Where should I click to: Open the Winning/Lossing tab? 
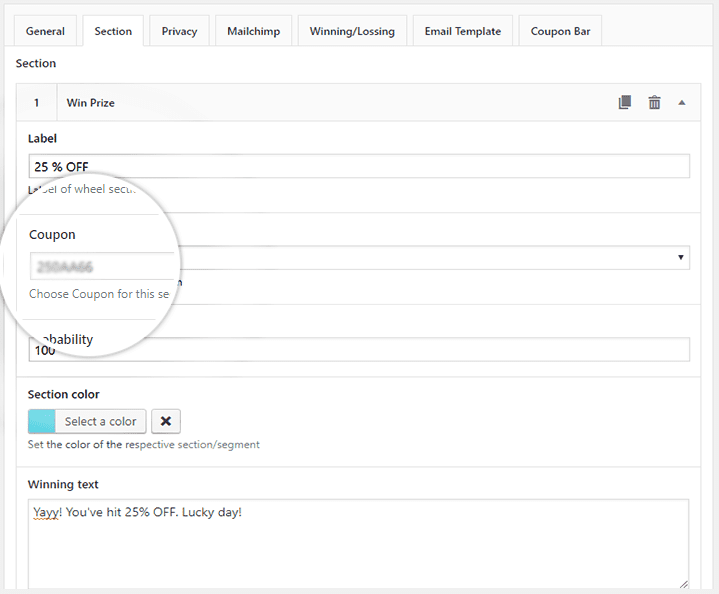352,31
